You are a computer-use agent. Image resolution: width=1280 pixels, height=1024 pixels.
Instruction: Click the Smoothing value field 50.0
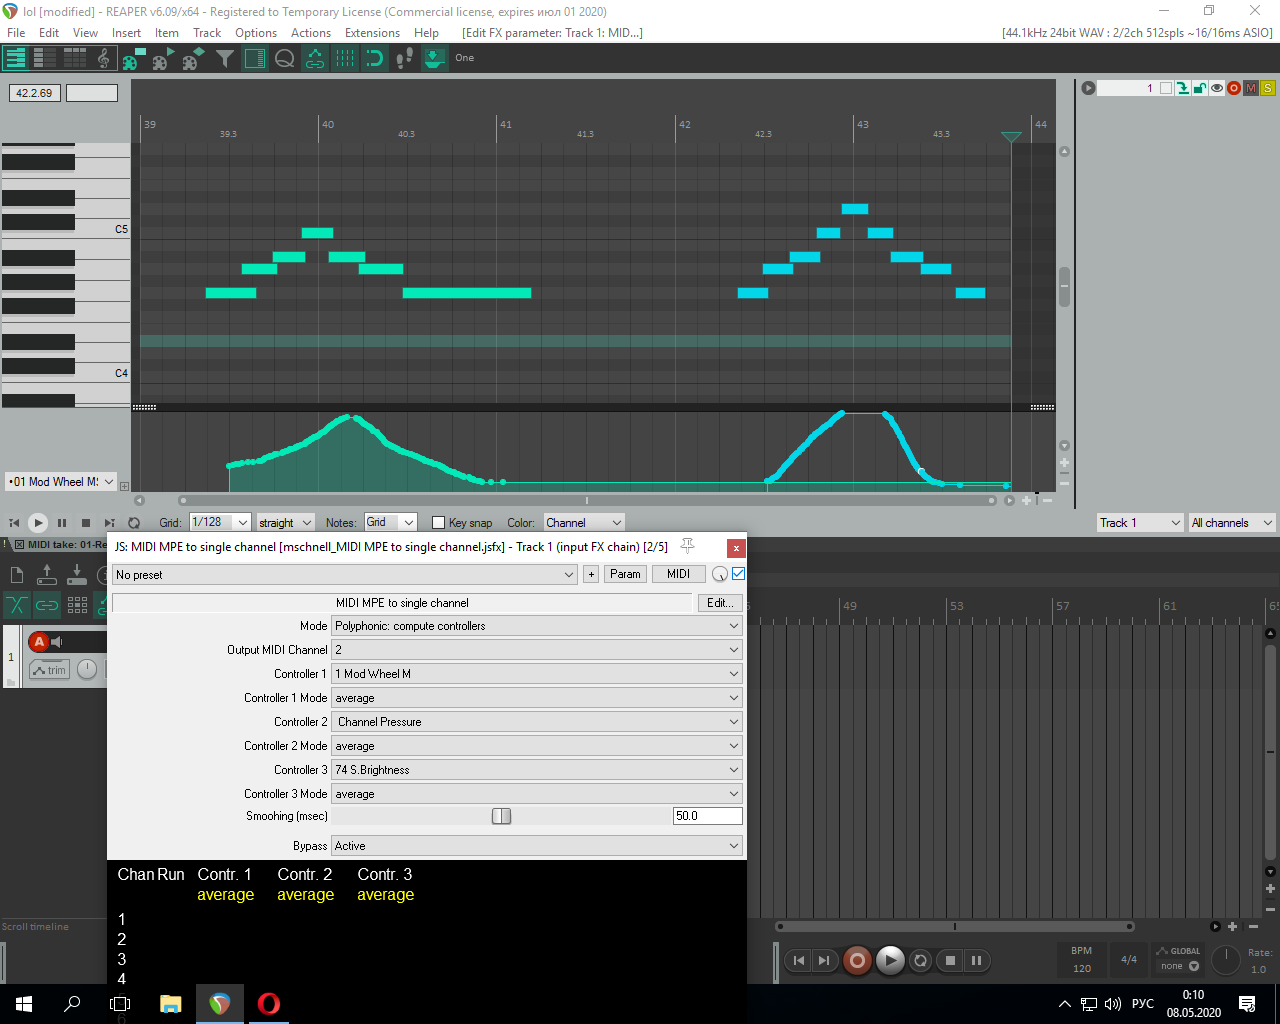click(708, 816)
